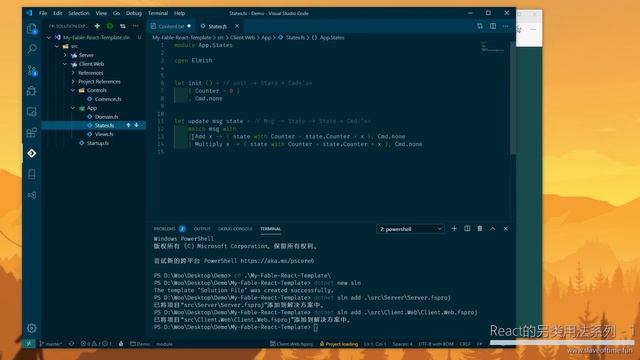This screenshot has height=360, width=640.
Task: Expand the Project References node
Action: coord(73,81)
